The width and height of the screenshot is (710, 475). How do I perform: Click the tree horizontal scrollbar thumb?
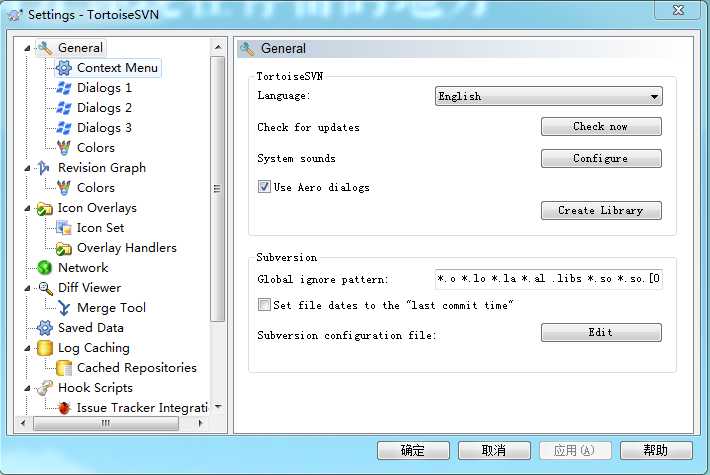click(106, 424)
